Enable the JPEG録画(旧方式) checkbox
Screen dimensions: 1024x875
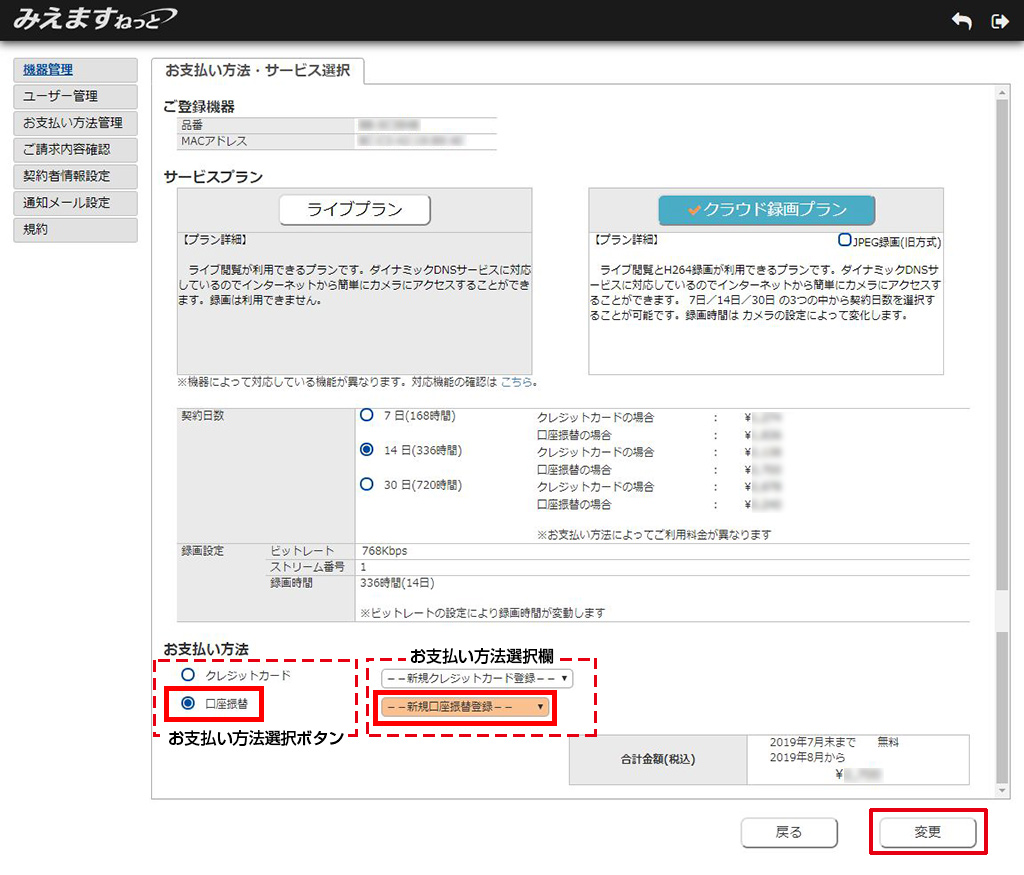[x=845, y=241]
